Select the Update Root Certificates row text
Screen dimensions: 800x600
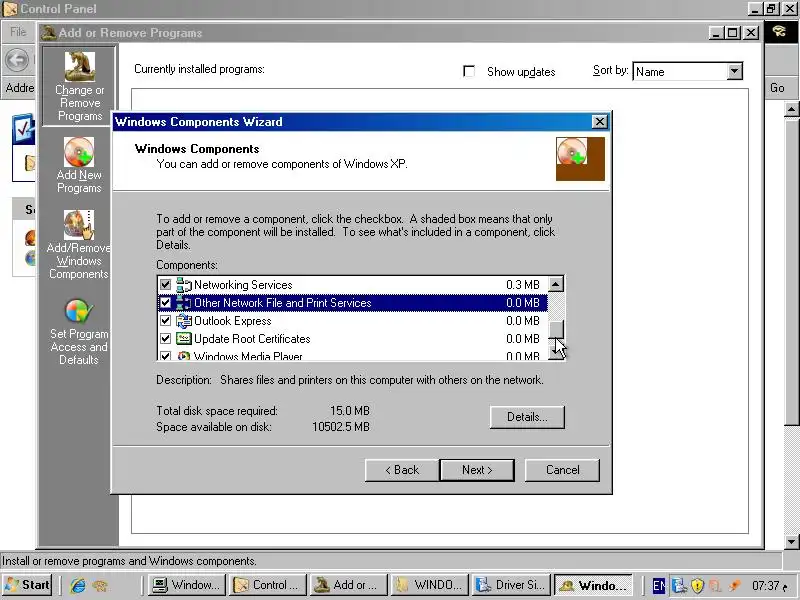click(252, 339)
